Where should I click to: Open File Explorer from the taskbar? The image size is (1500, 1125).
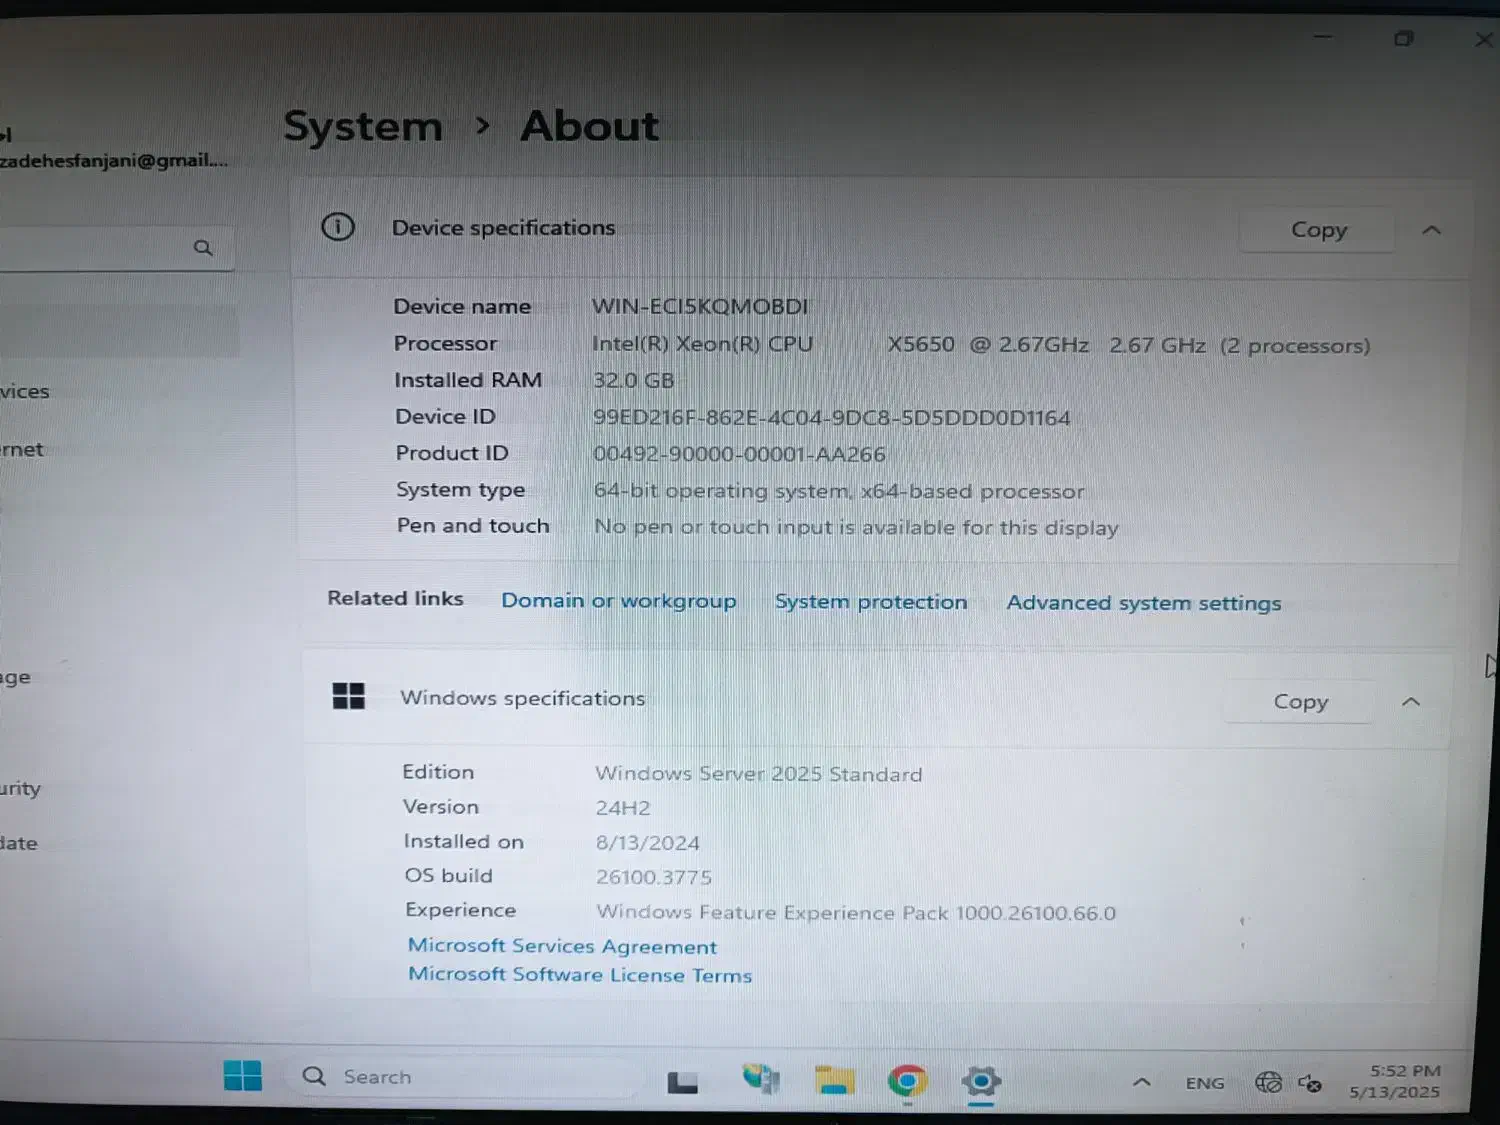(x=834, y=1080)
